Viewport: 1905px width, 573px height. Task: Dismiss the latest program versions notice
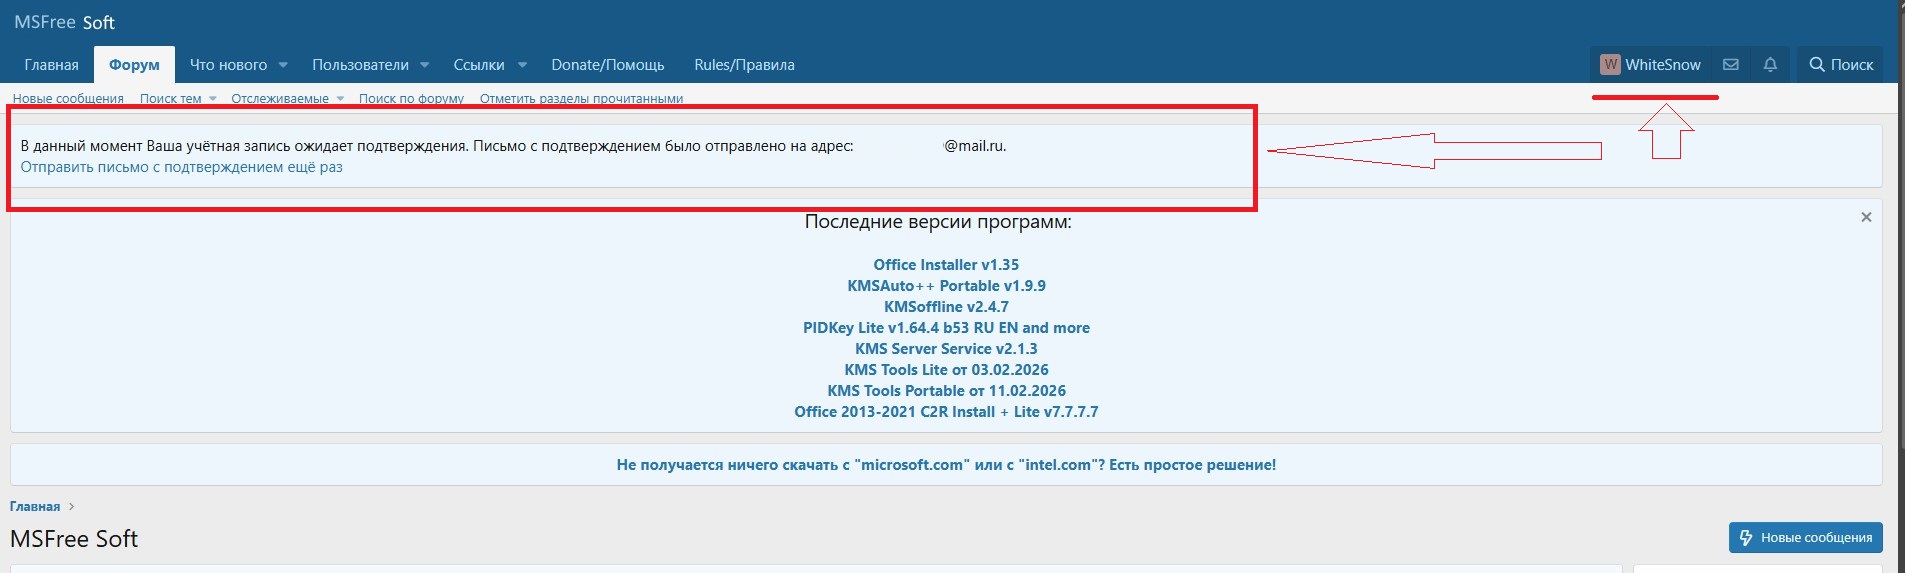click(1865, 217)
